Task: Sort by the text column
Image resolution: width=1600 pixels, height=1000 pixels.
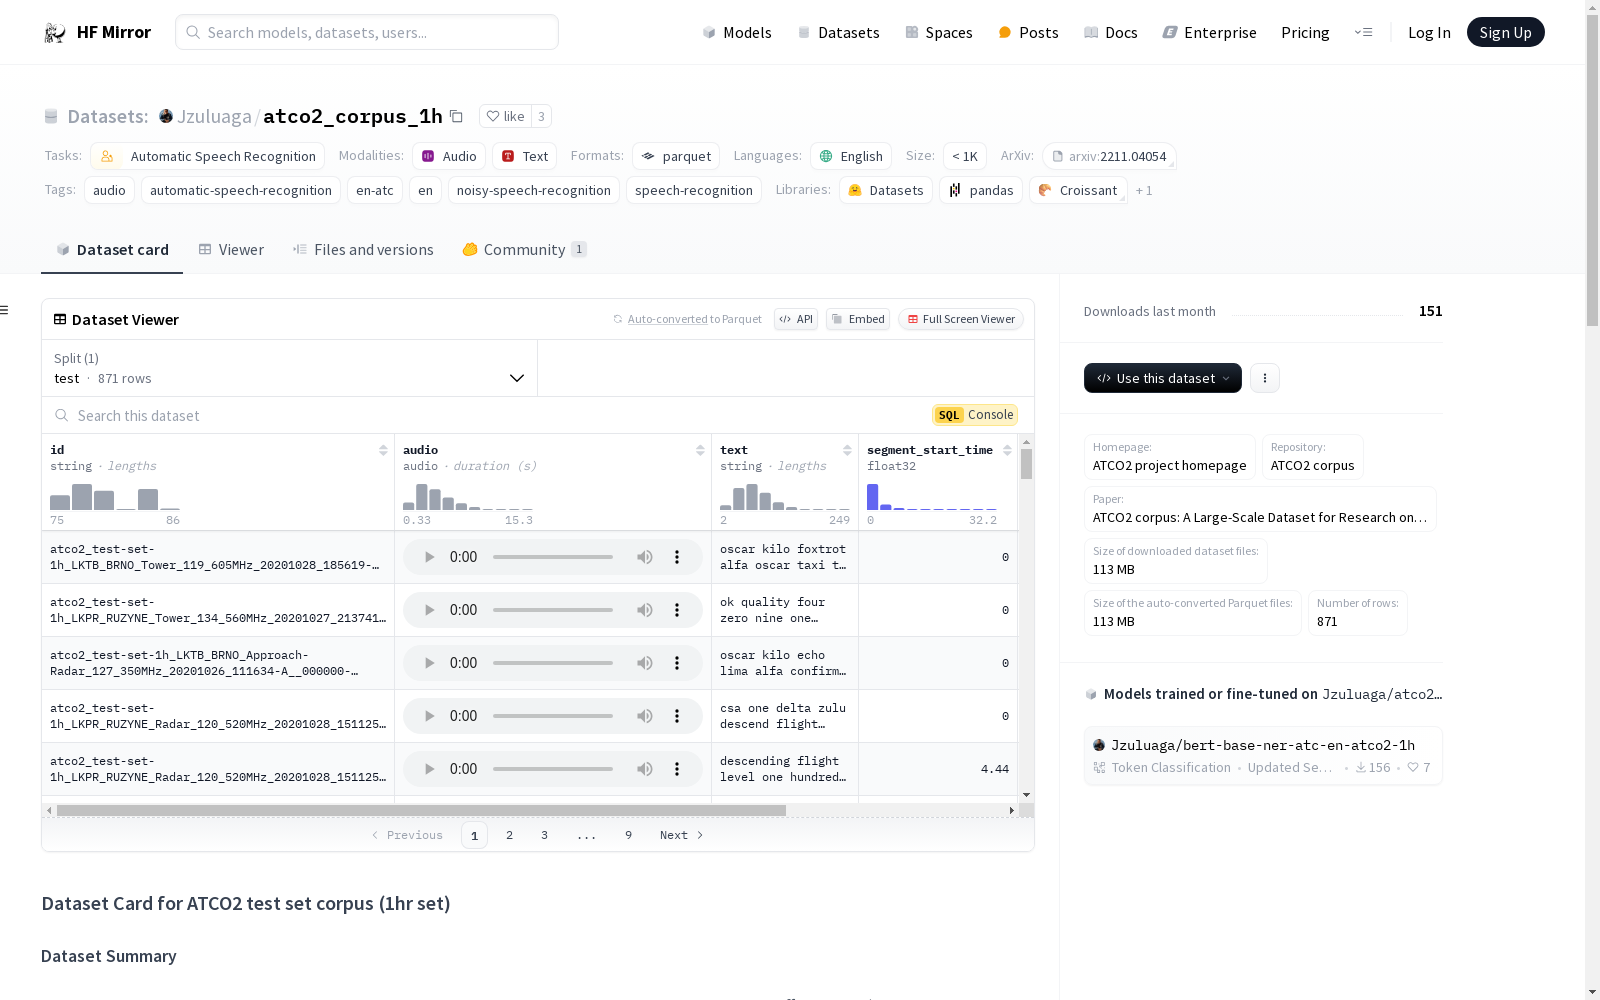Action: tap(847, 450)
